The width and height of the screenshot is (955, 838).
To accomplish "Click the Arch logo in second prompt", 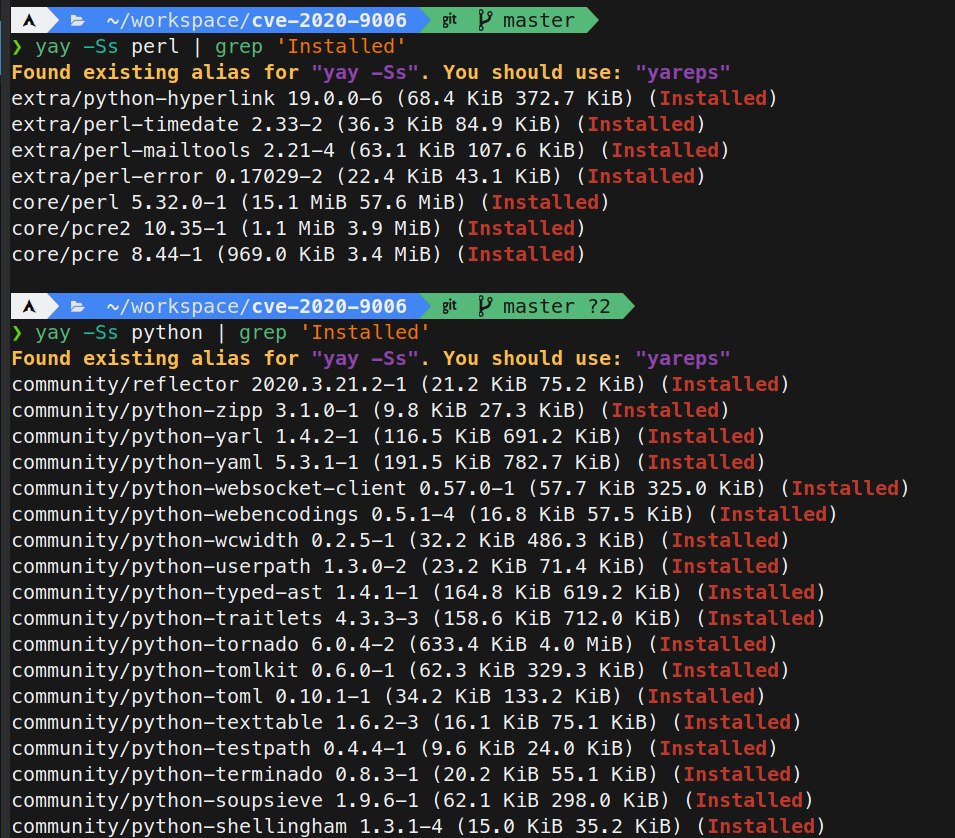I will click(29, 306).
